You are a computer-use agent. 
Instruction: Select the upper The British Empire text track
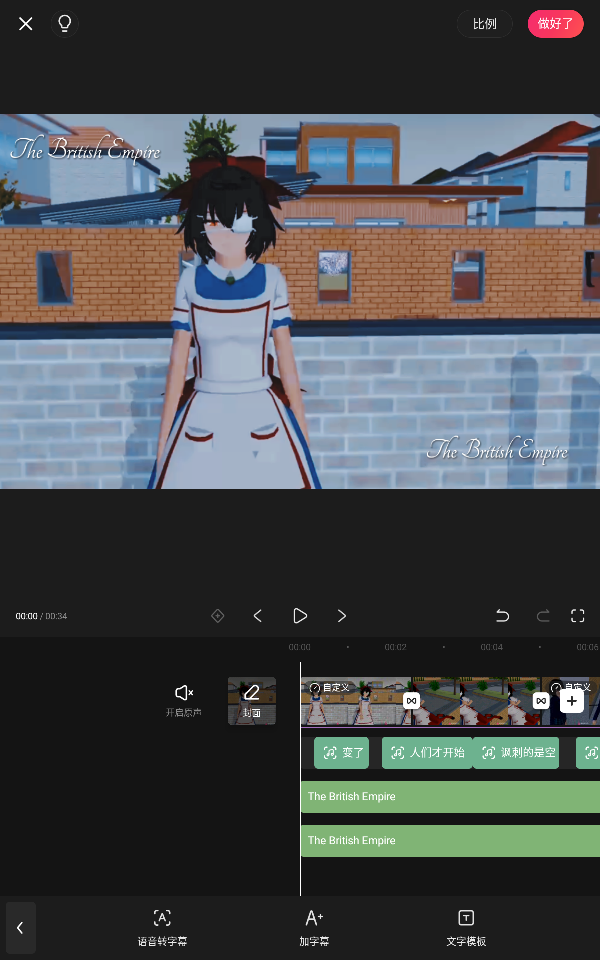click(x=450, y=797)
